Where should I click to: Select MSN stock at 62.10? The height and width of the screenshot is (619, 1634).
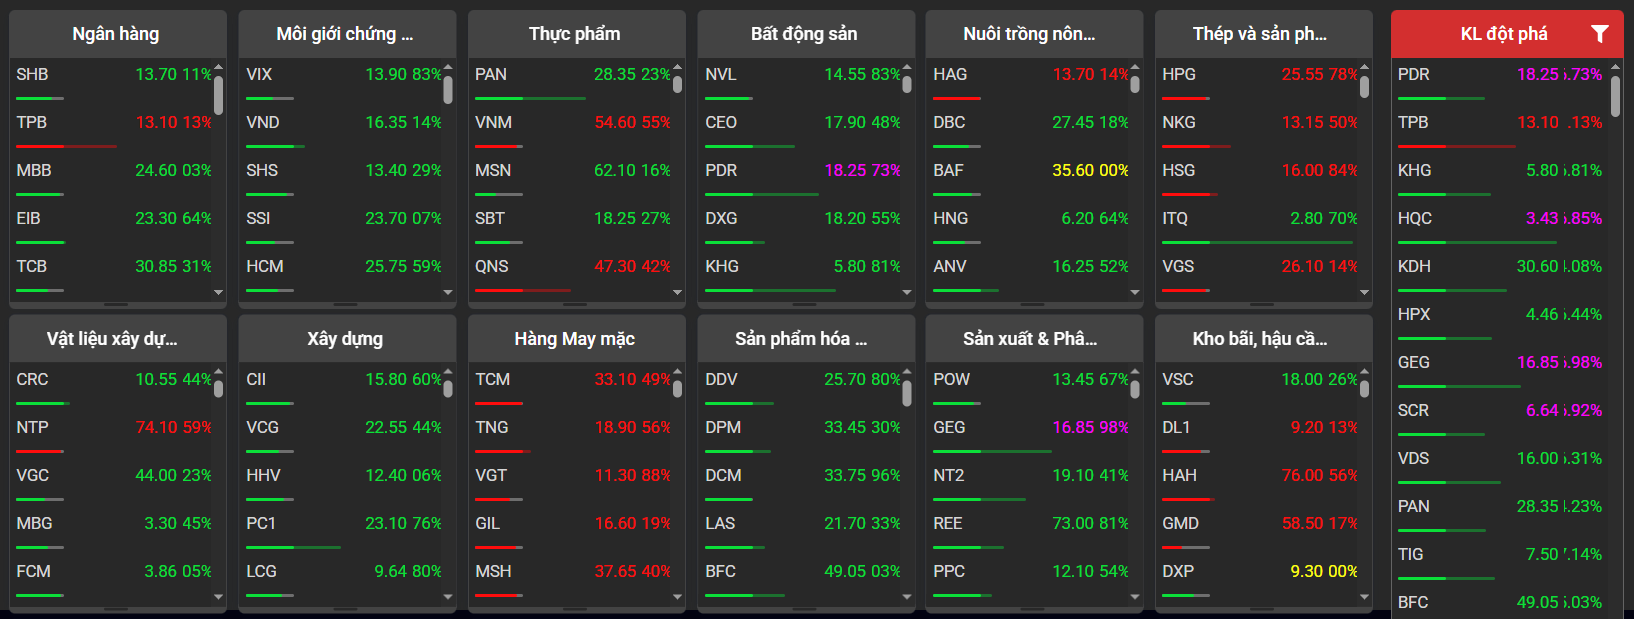coord(571,176)
